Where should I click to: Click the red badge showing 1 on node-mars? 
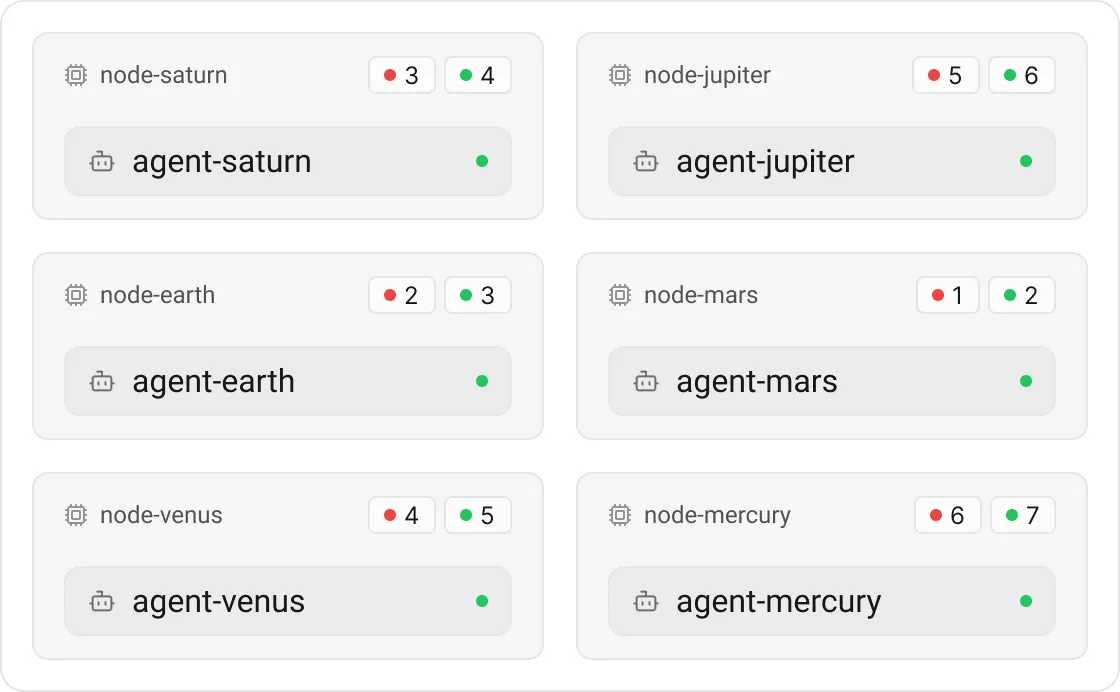point(947,295)
